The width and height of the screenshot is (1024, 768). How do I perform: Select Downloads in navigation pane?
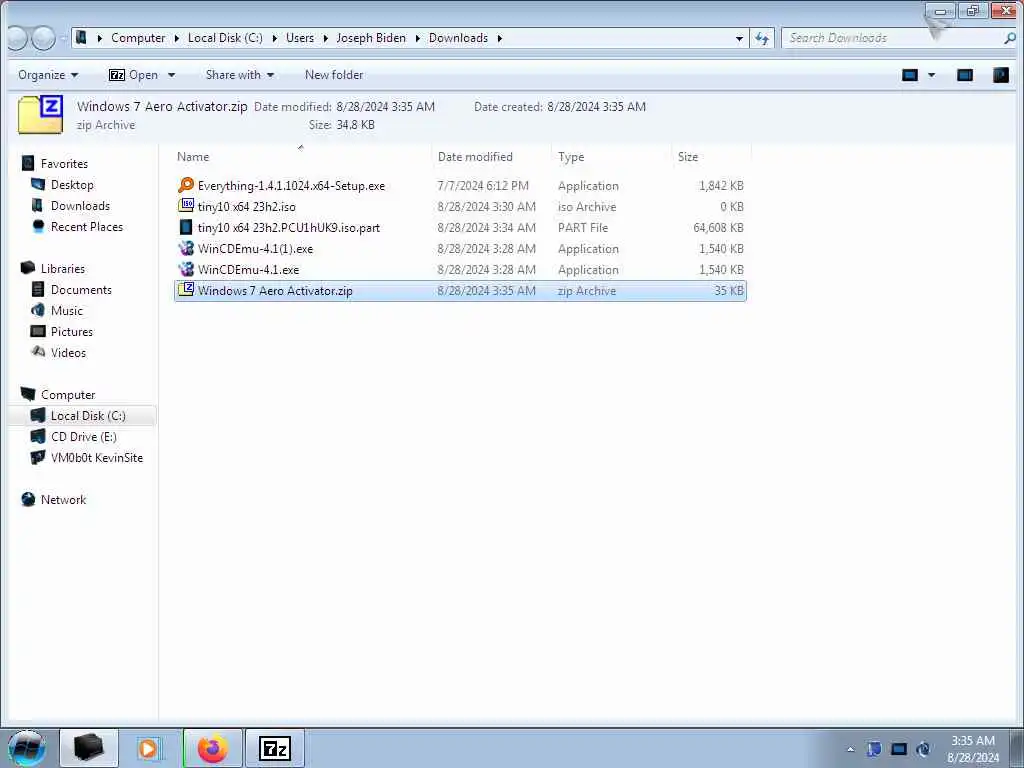(x=80, y=206)
